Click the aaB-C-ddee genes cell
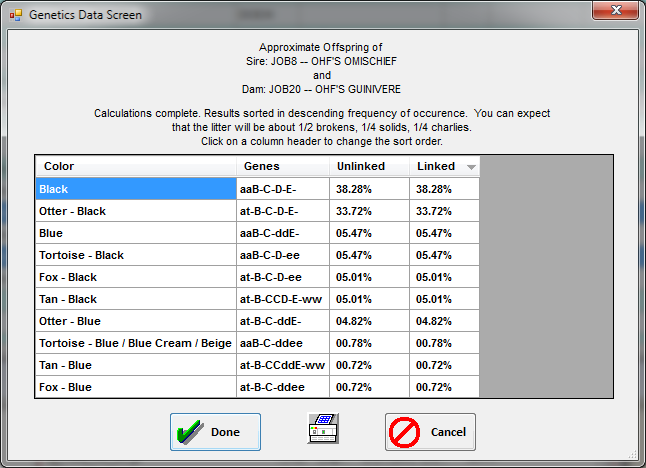This screenshot has width=646, height=468. 283,343
